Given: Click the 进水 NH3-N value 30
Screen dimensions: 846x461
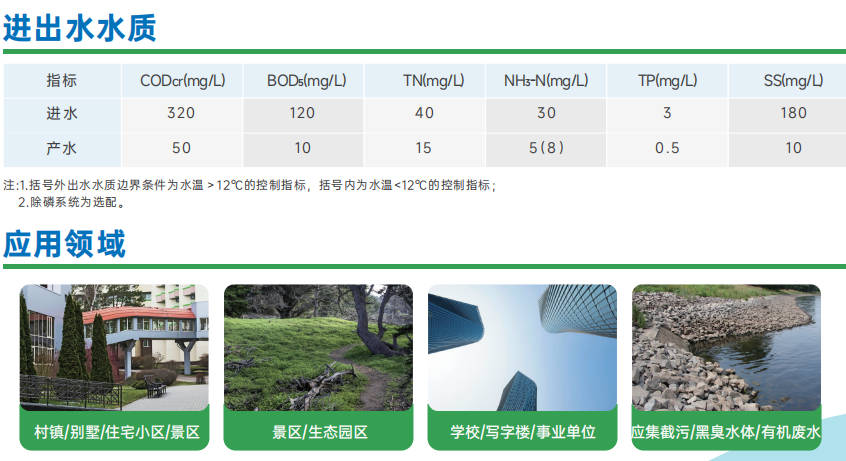Looking at the screenshot, I should click(546, 113).
